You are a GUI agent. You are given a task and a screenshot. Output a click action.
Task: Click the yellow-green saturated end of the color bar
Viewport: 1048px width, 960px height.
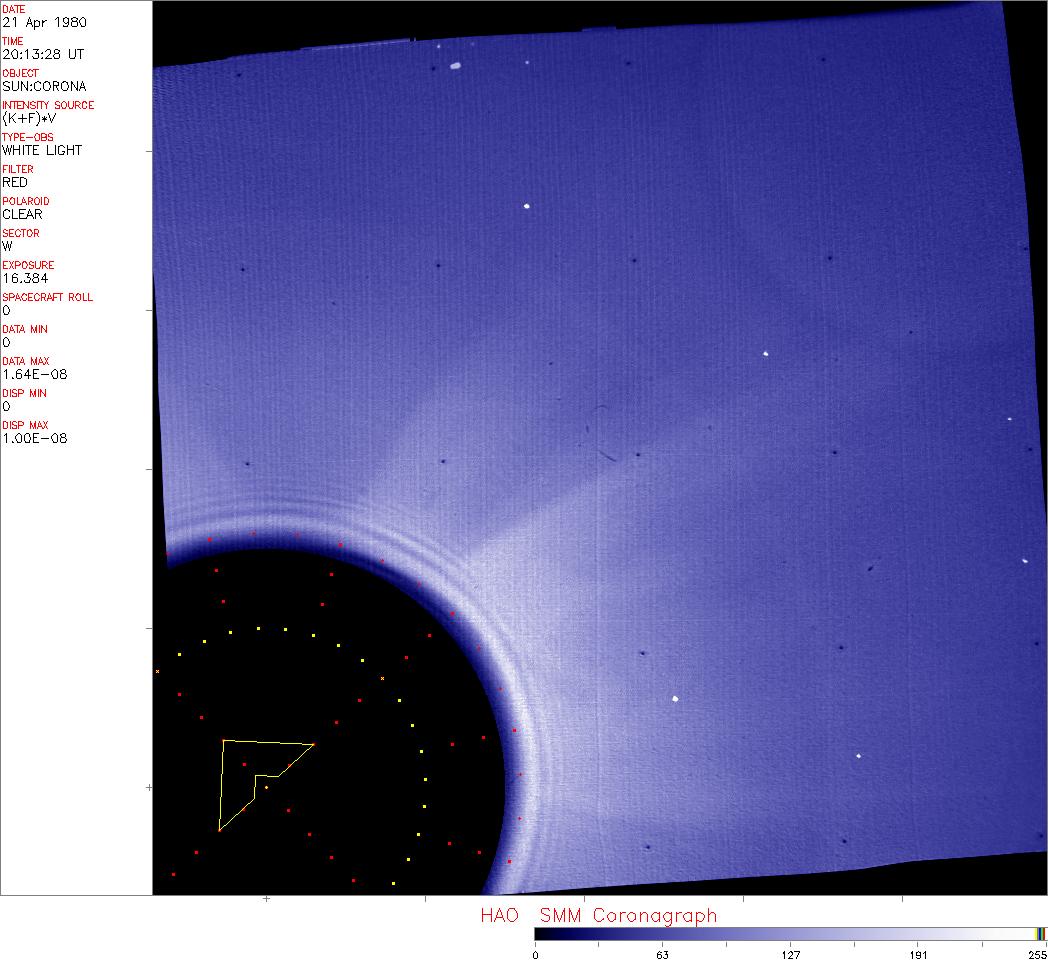point(1040,933)
